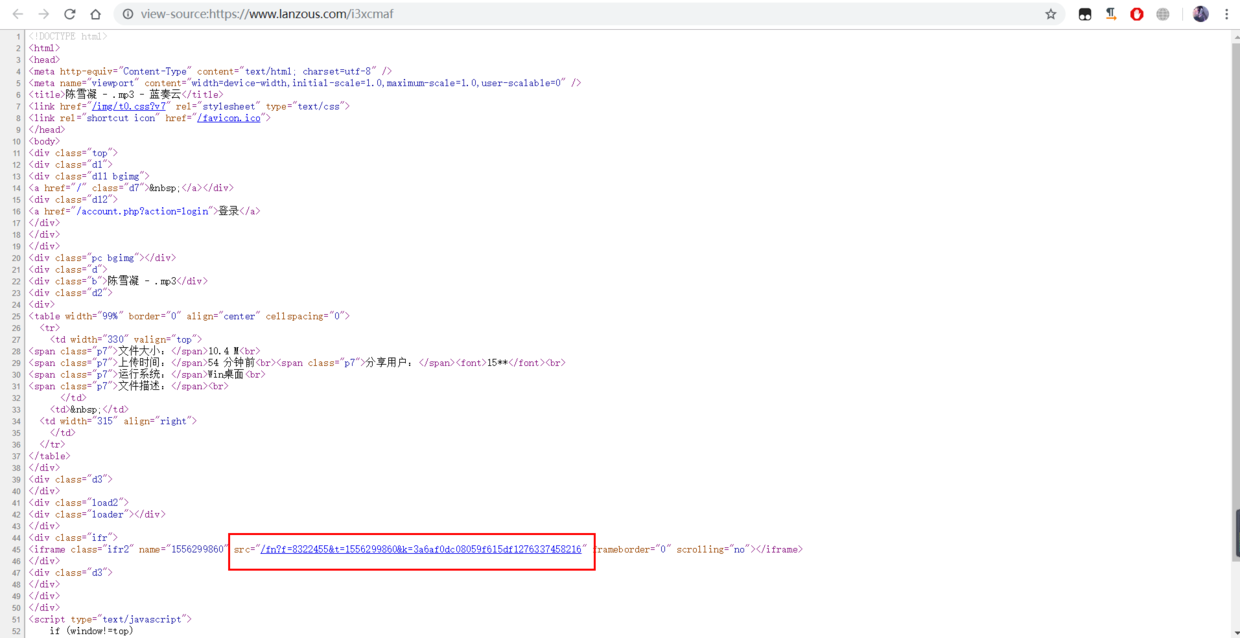Image resolution: width=1240 pixels, height=638 pixels.
Task: Open the Chrome three-dot menu
Action: point(1227,14)
